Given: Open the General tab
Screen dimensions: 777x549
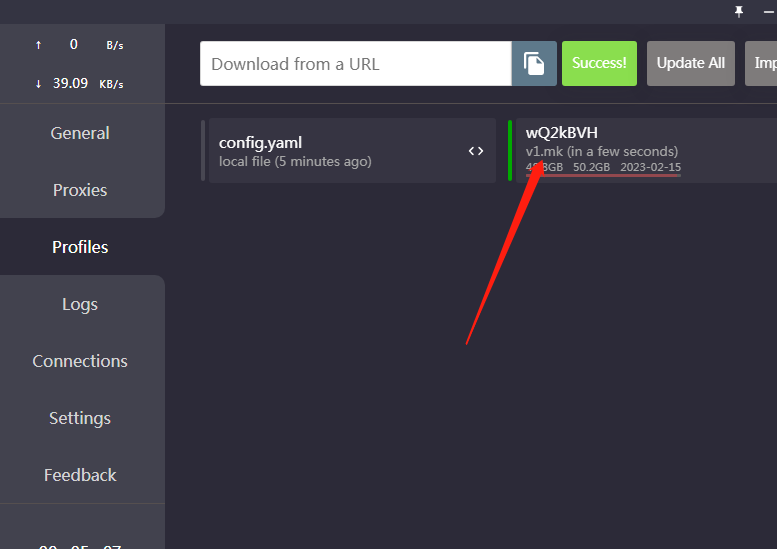Looking at the screenshot, I should point(80,133).
